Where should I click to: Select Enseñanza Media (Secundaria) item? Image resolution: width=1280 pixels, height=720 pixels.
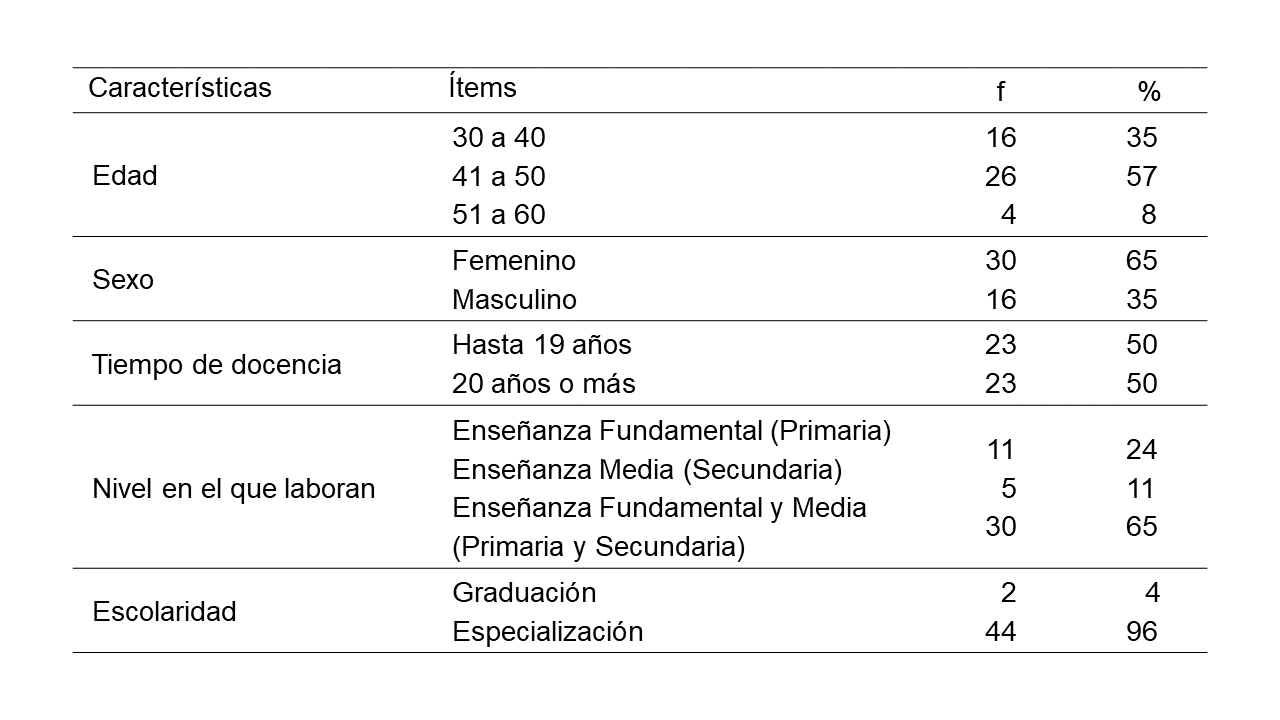pyautogui.click(x=647, y=469)
